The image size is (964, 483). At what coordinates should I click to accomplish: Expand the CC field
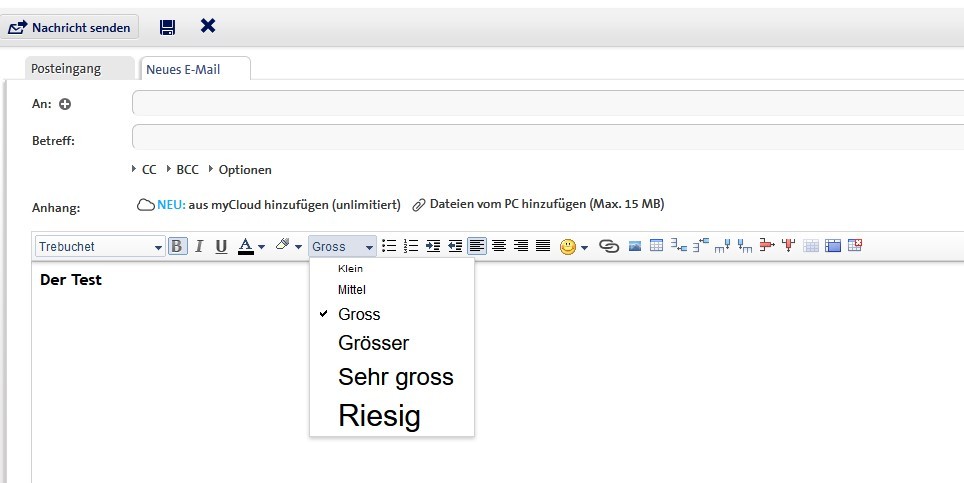(144, 170)
